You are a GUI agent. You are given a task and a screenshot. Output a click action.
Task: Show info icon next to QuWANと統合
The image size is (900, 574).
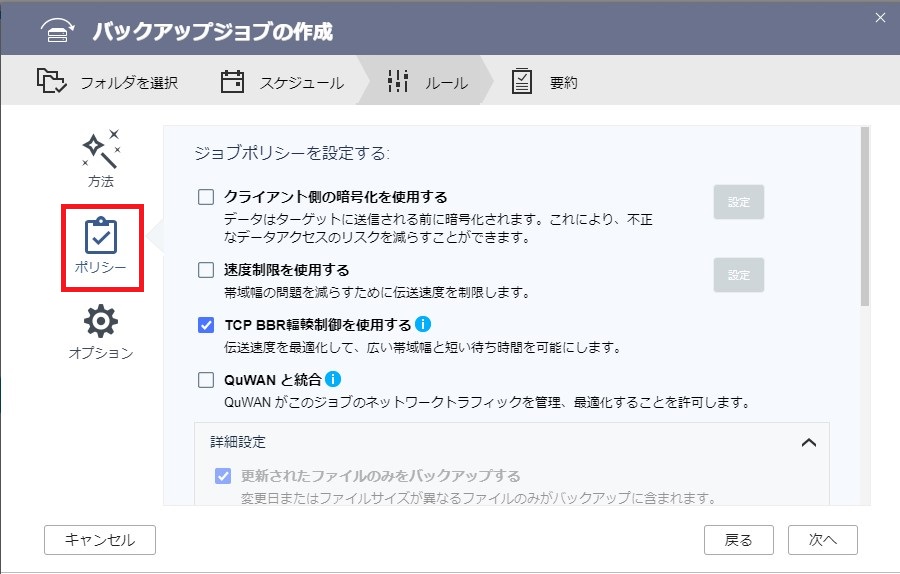pyautogui.click(x=333, y=379)
